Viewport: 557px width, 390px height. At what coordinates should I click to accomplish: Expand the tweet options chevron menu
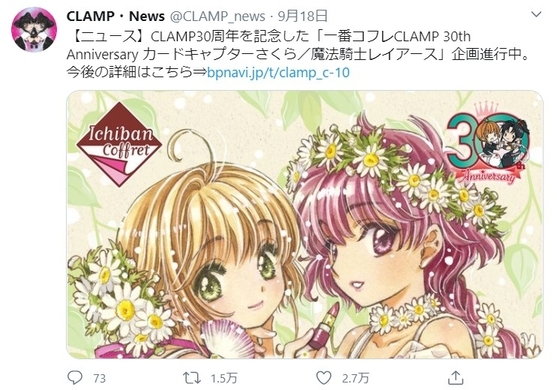[x=536, y=15]
